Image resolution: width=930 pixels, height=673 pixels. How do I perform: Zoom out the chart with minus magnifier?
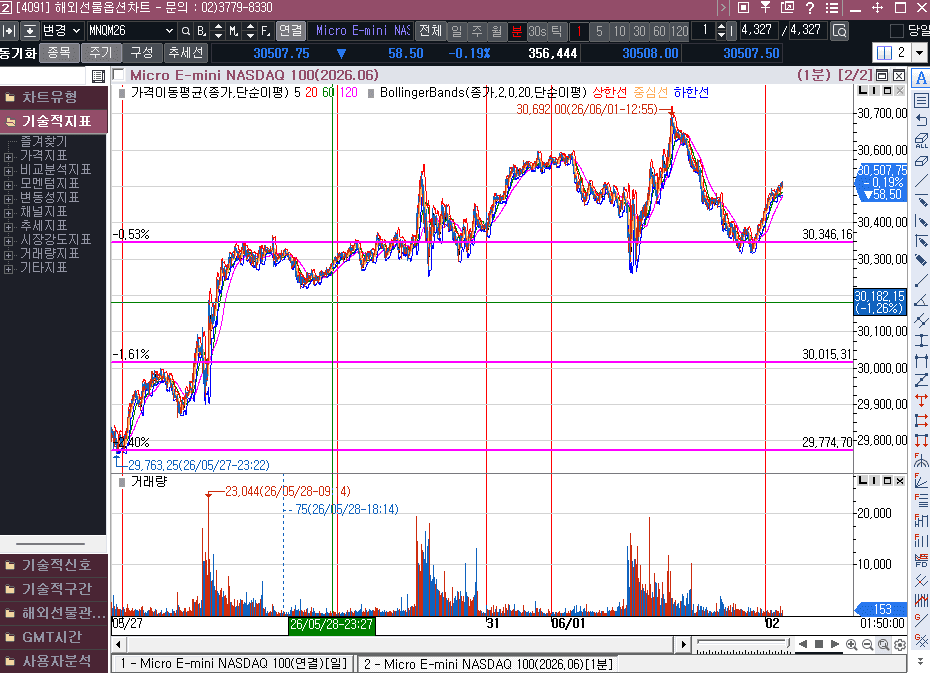click(x=867, y=645)
